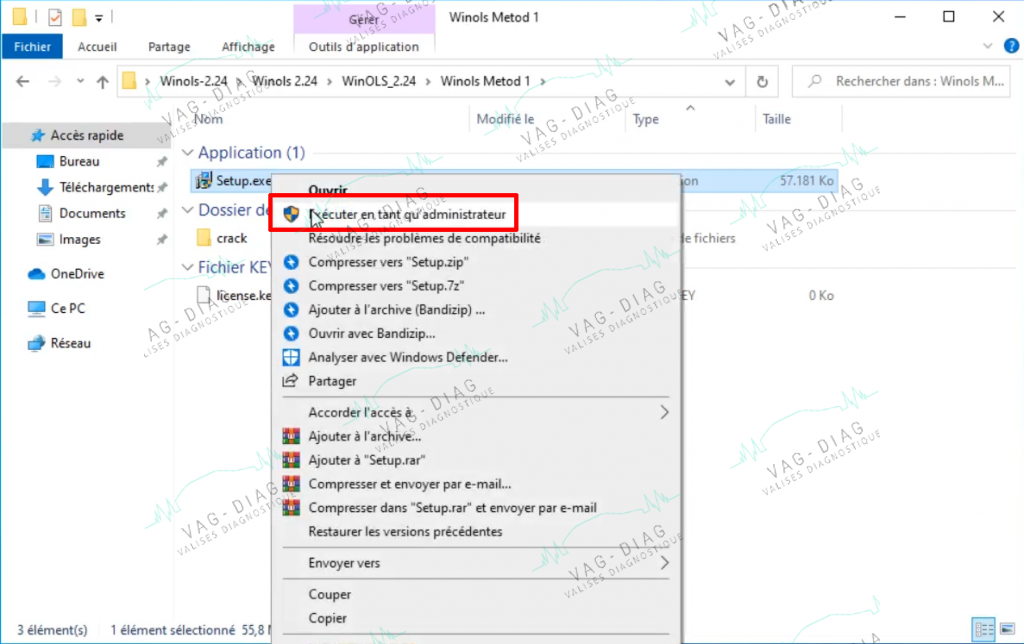Viewport: 1024px width, 644px height.
Task: Open the Fichier menu tab
Action: (x=32, y=46)
